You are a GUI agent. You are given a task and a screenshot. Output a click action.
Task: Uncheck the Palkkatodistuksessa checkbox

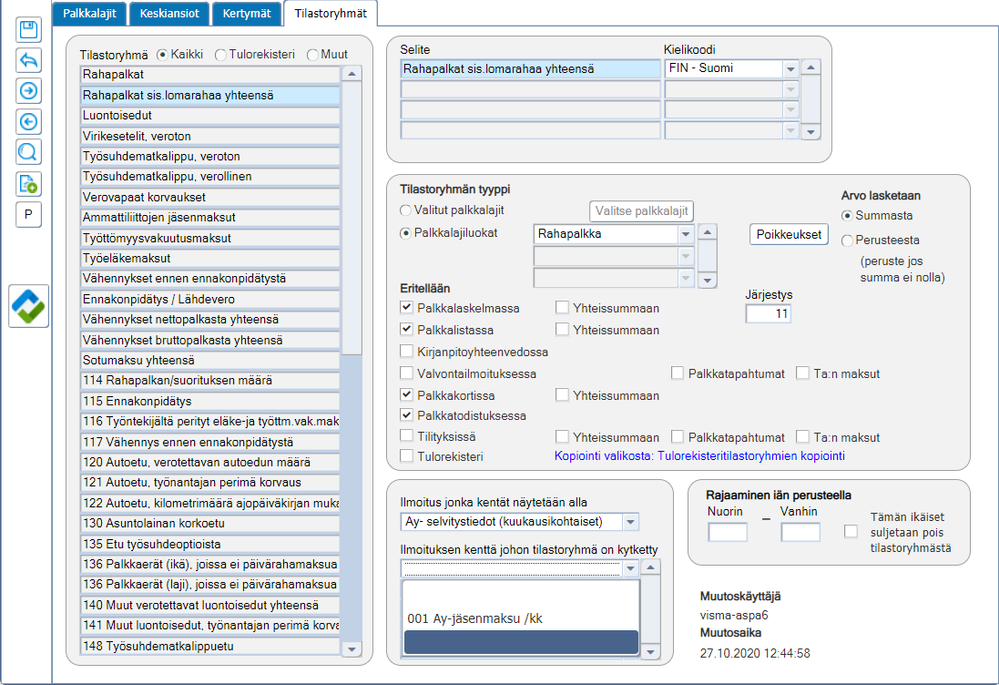[406, 415]
